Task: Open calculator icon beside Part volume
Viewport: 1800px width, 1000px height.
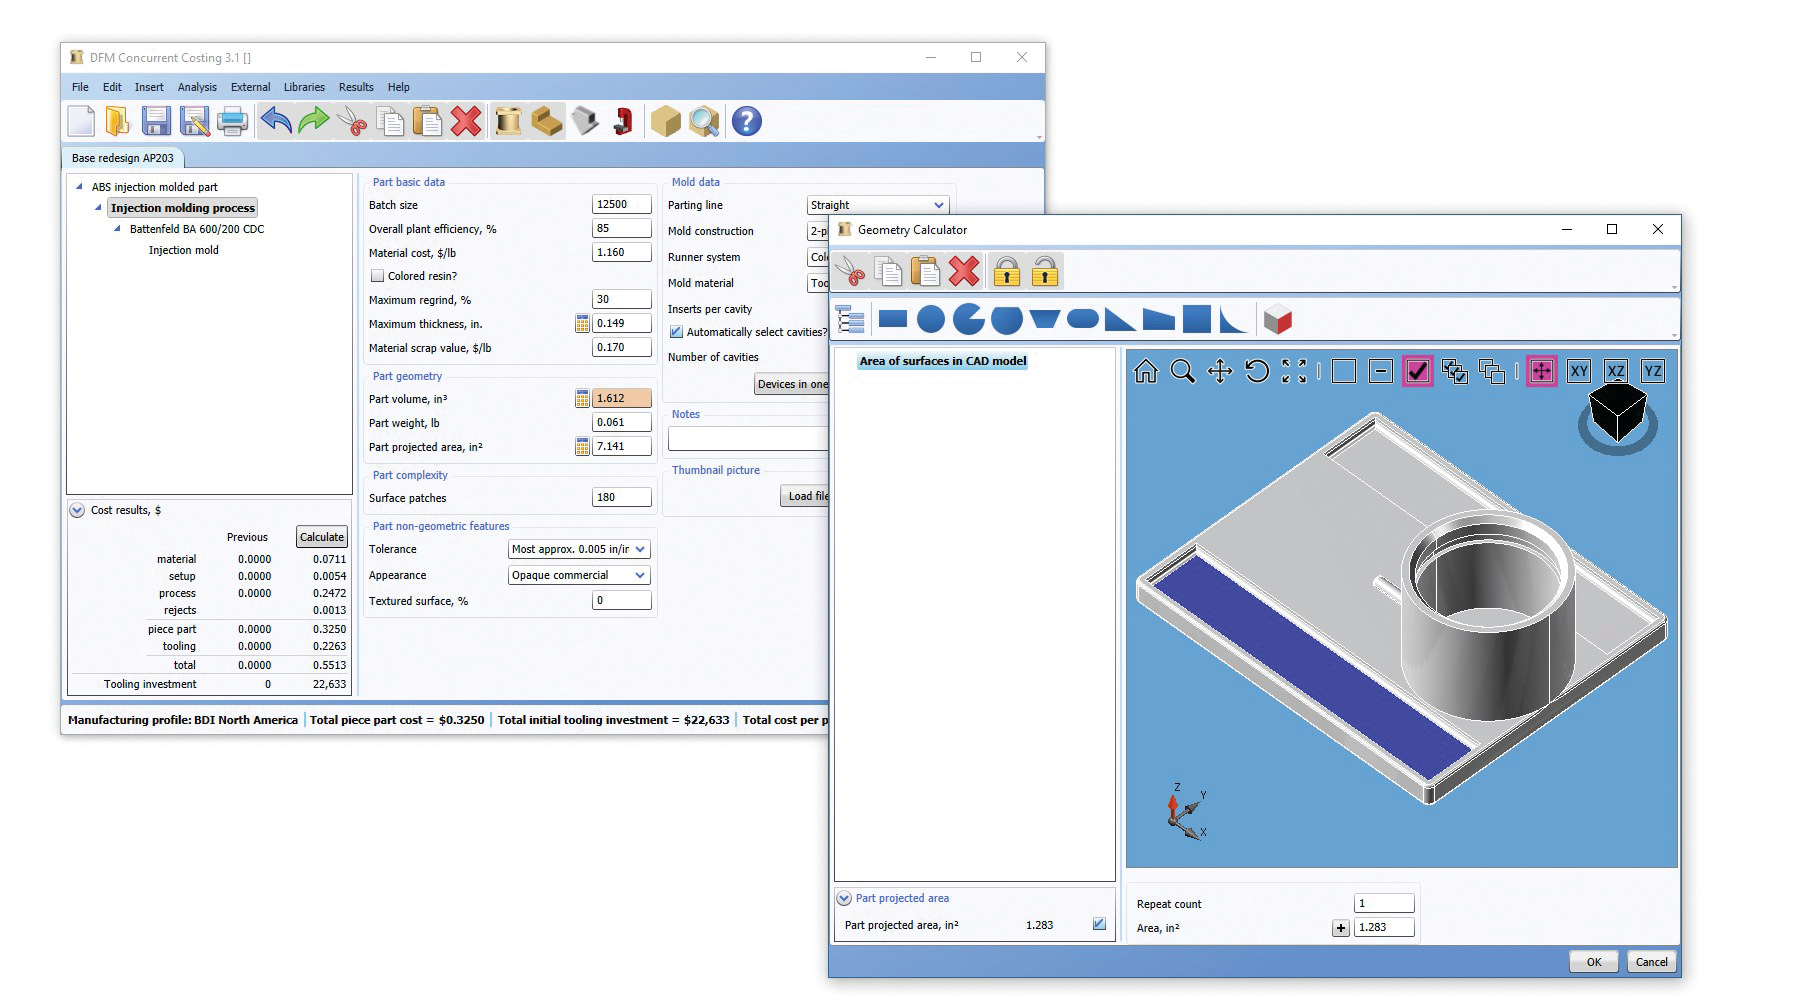Action: click(582, 399)
